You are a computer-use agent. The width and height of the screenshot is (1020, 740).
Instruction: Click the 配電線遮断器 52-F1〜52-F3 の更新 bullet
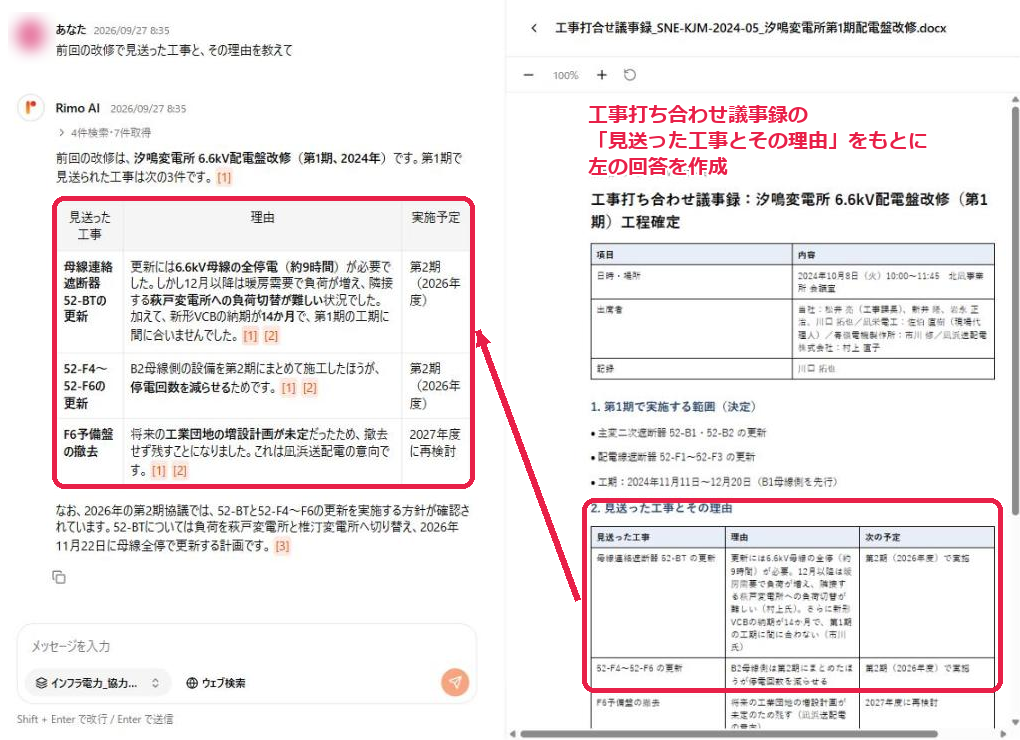point(673,457)
